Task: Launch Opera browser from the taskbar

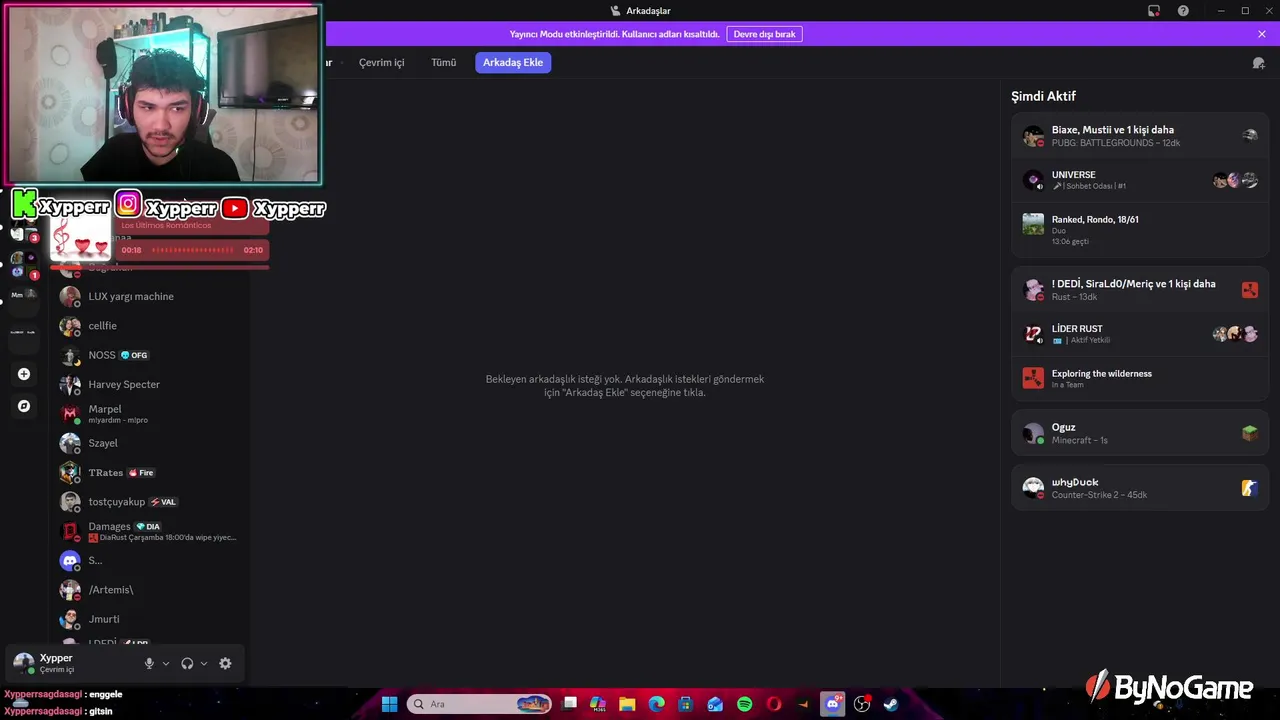Action: [x=773, y=704]
